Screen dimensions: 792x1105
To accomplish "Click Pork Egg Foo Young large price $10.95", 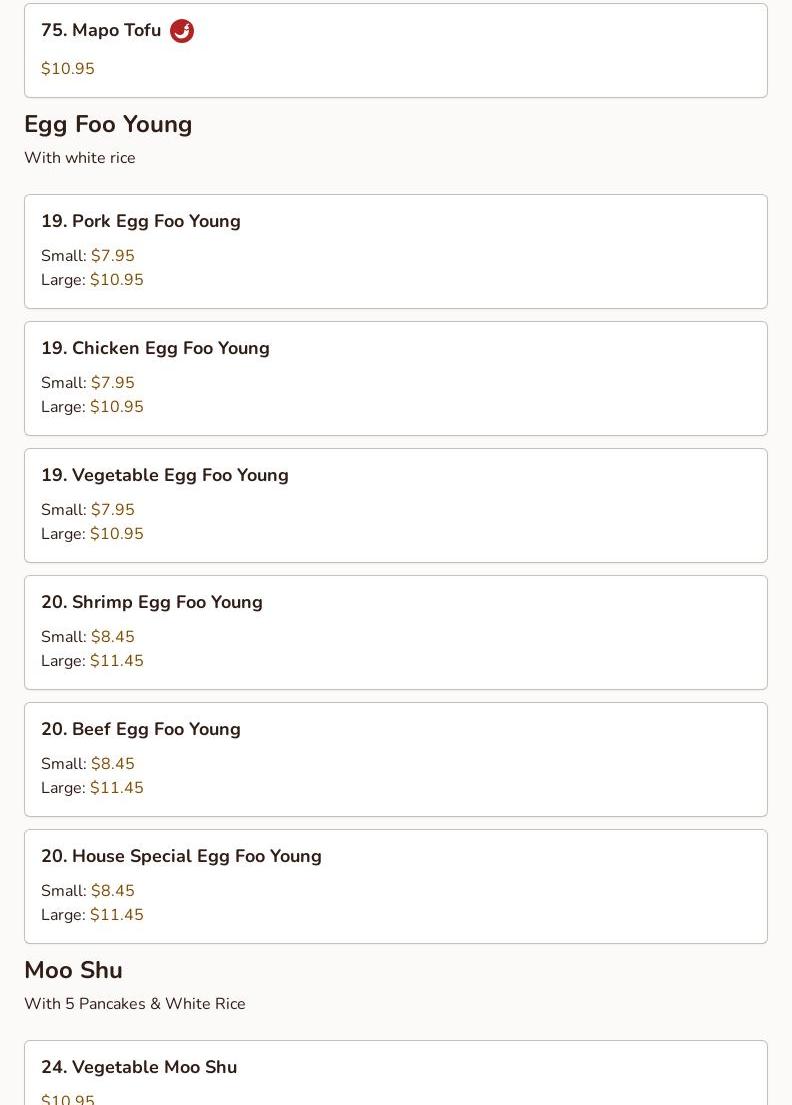I will [x=117, y=280].
